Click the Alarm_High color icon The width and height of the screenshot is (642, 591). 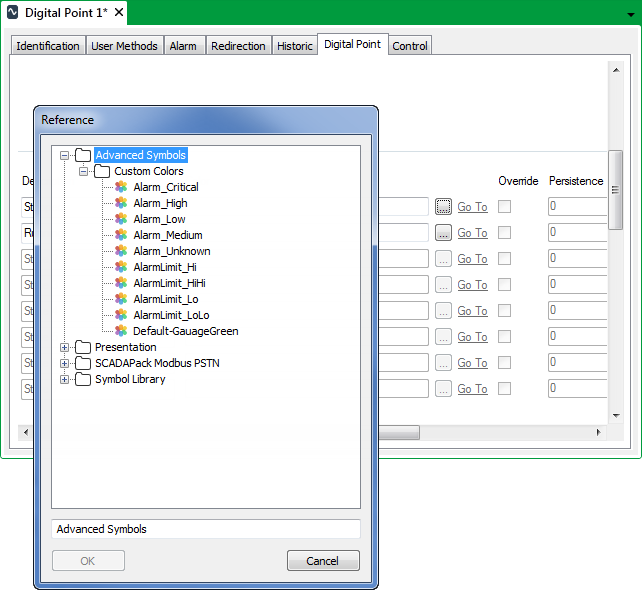tap(121, 203)
